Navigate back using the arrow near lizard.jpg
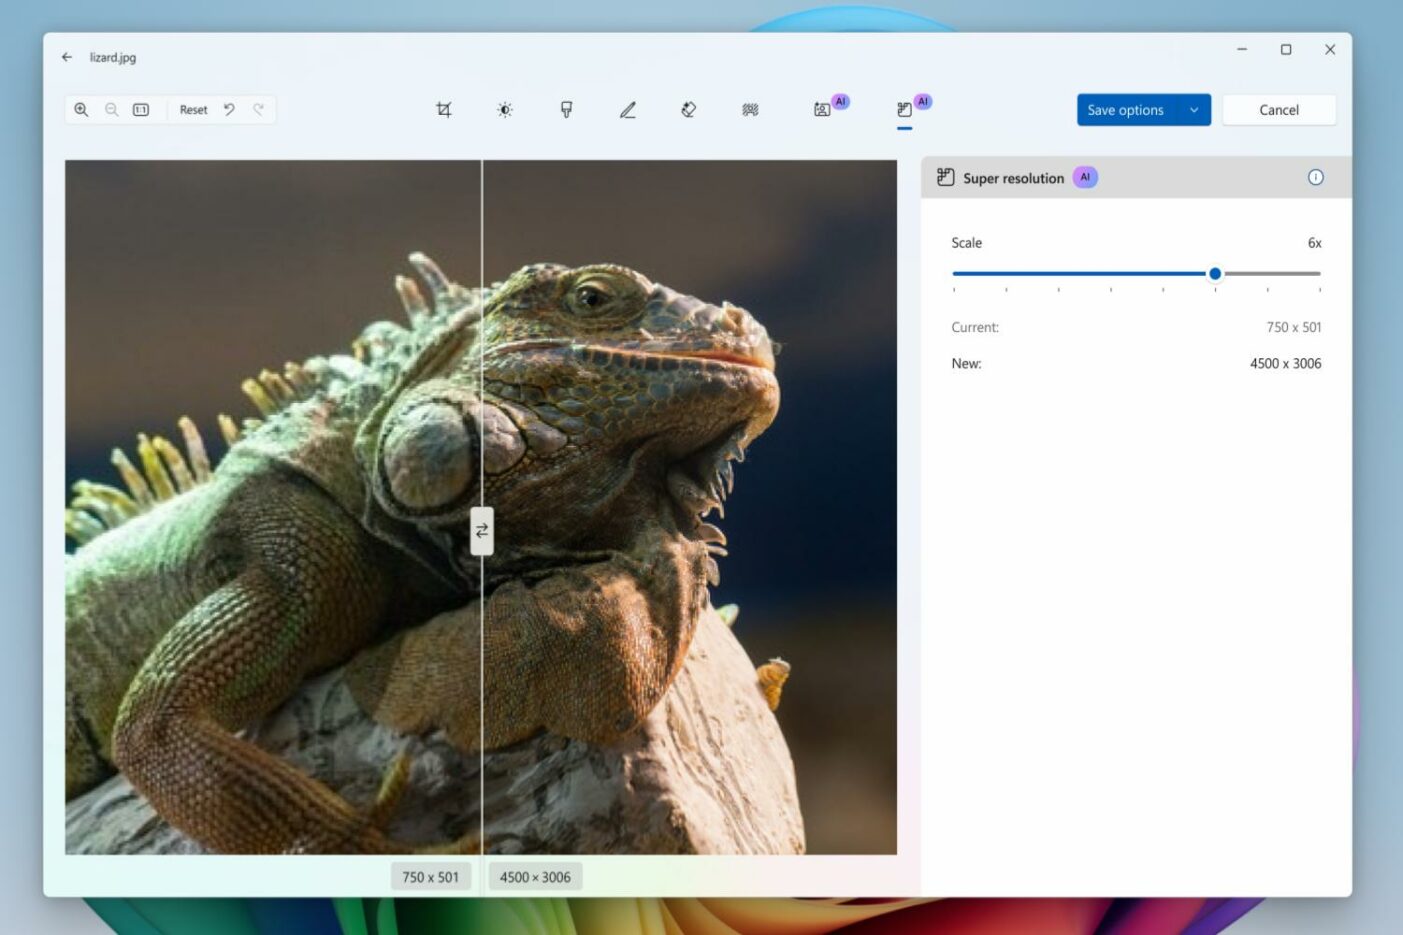1403x935 pixels. [x=67, y=58]
